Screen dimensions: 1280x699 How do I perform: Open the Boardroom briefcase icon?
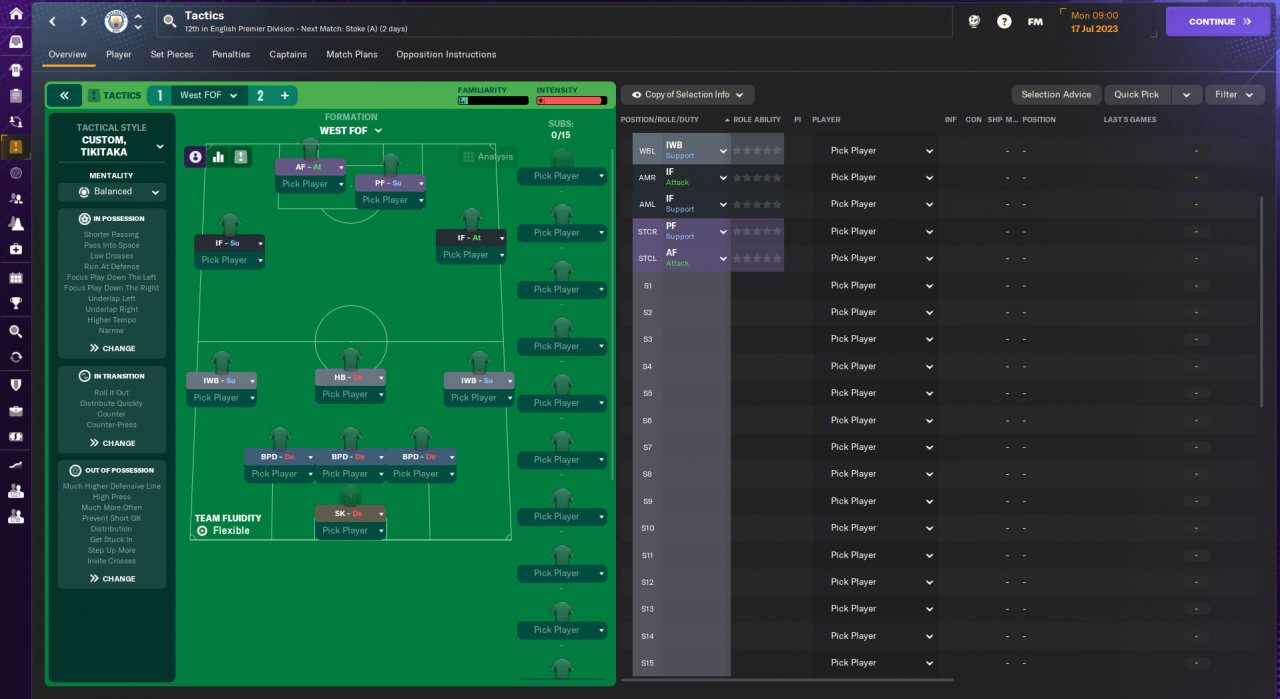pyautogui.click(x=15, y=411)
